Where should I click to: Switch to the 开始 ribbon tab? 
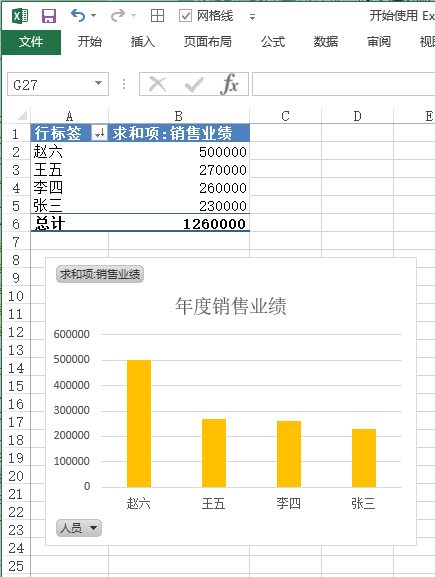(89, 42)
